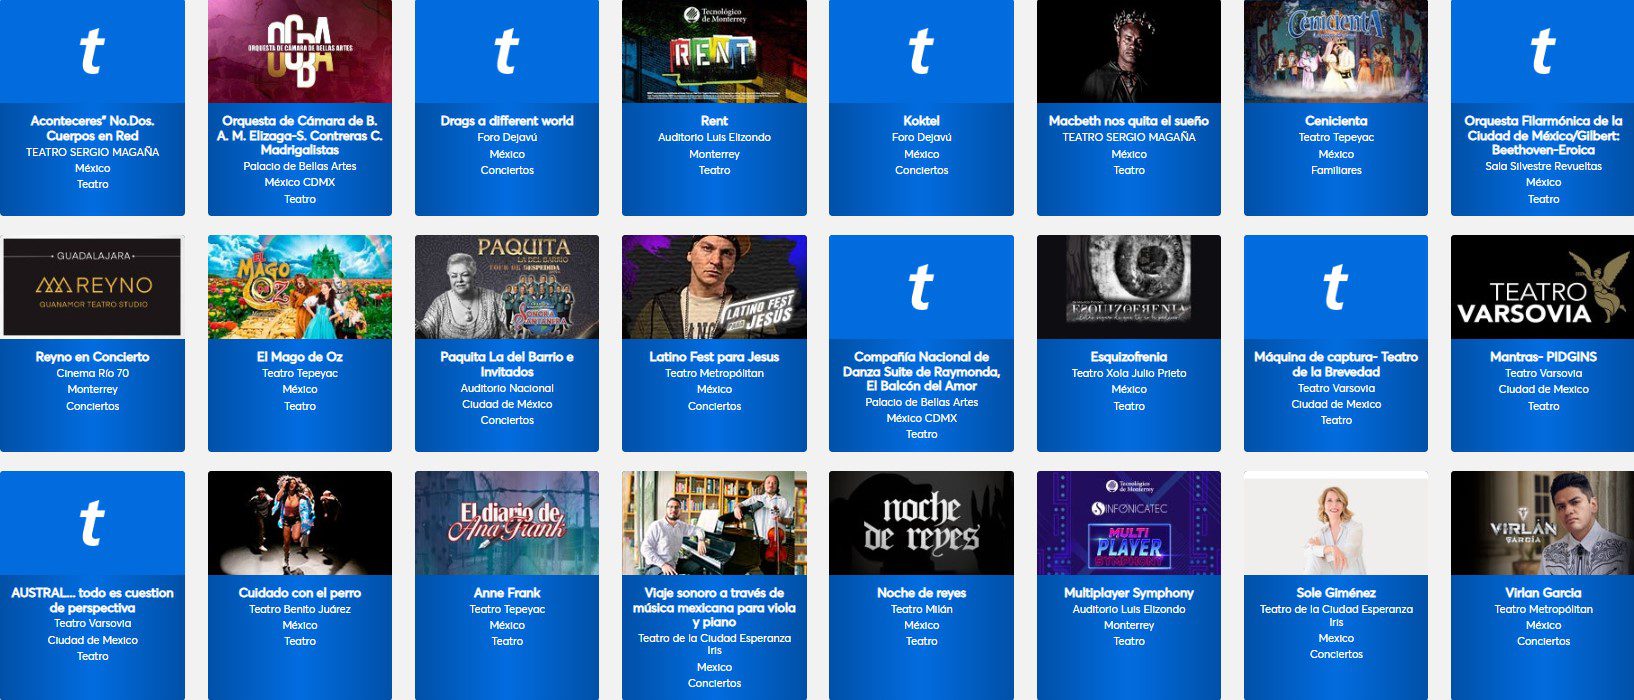This screenshot has height=700, width=1634.
Task: Click the Sala Silvestre Revueltas venue text
Action: click(1543, 166)
